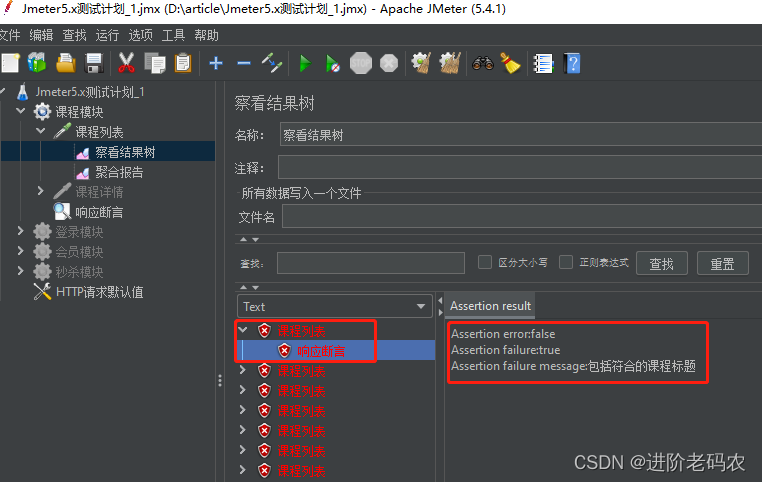
Task: Open the 文件 menu
Action: 10,35
